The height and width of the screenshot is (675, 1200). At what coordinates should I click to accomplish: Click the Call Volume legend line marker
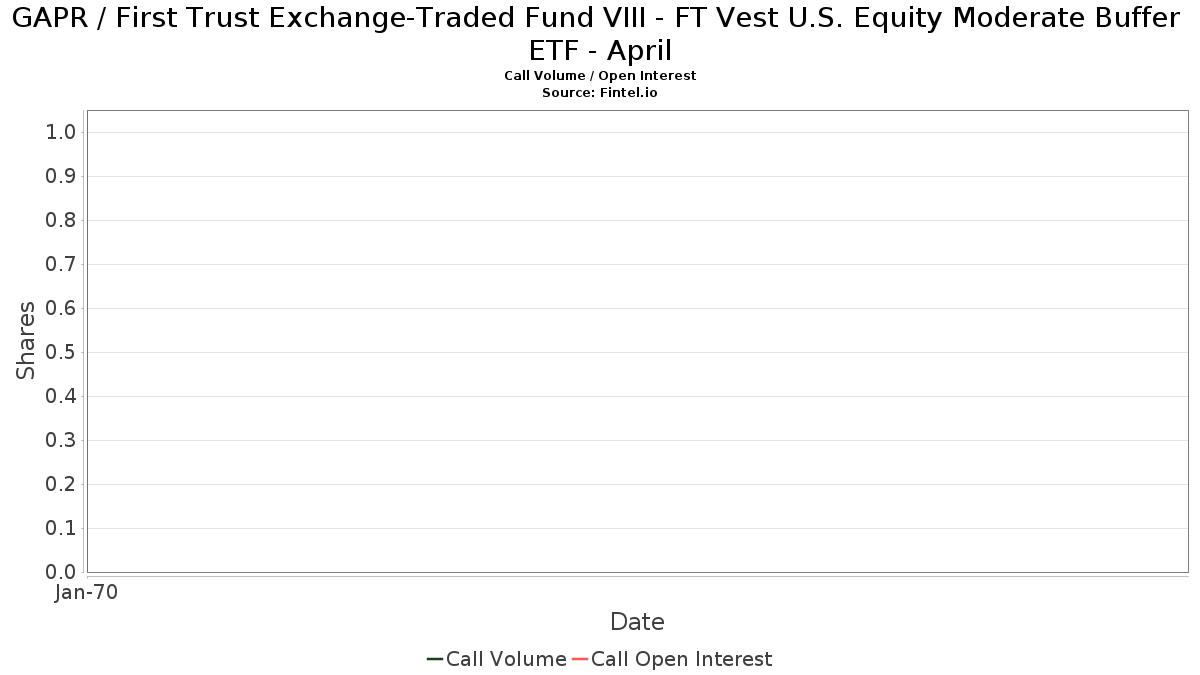[x=435, y=659]
